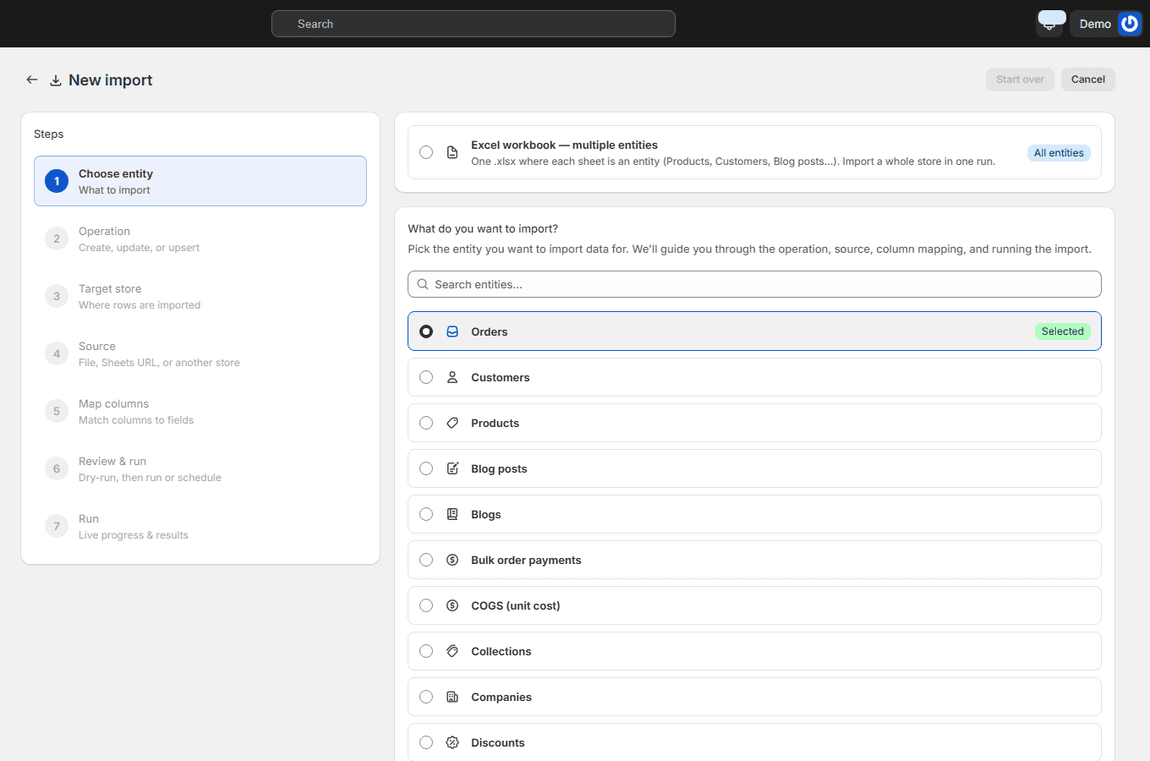Viewport: 1150px width, 761px height.
Task: Select the Collections radio button
Action: coord(426,651)
